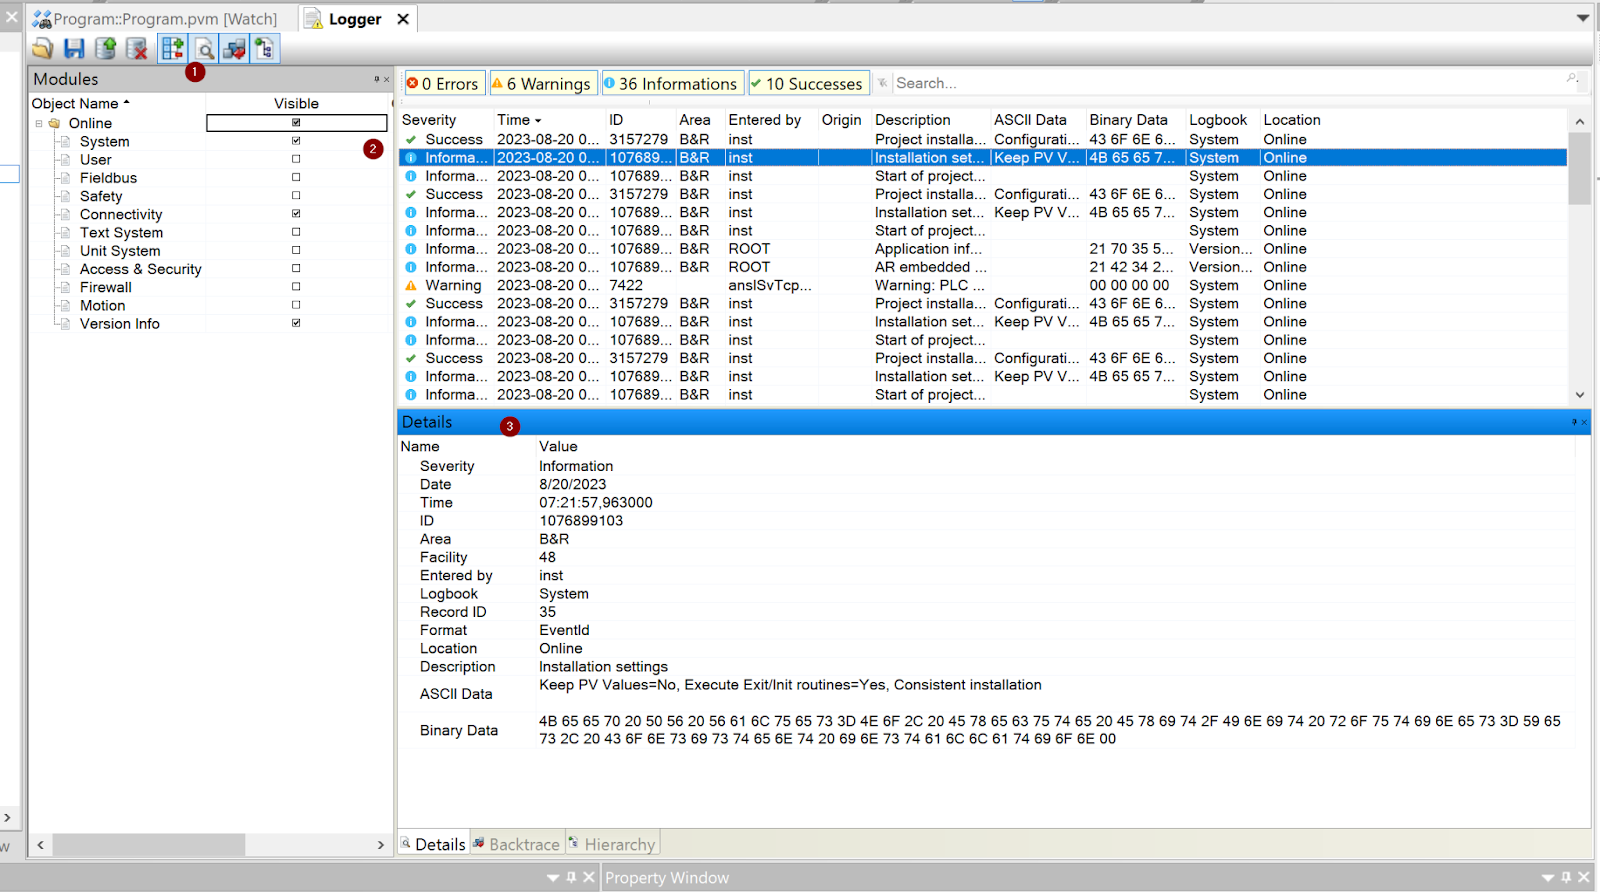Click Logbook column header
The image size is (1600, 892).
tap(1218, 120)
